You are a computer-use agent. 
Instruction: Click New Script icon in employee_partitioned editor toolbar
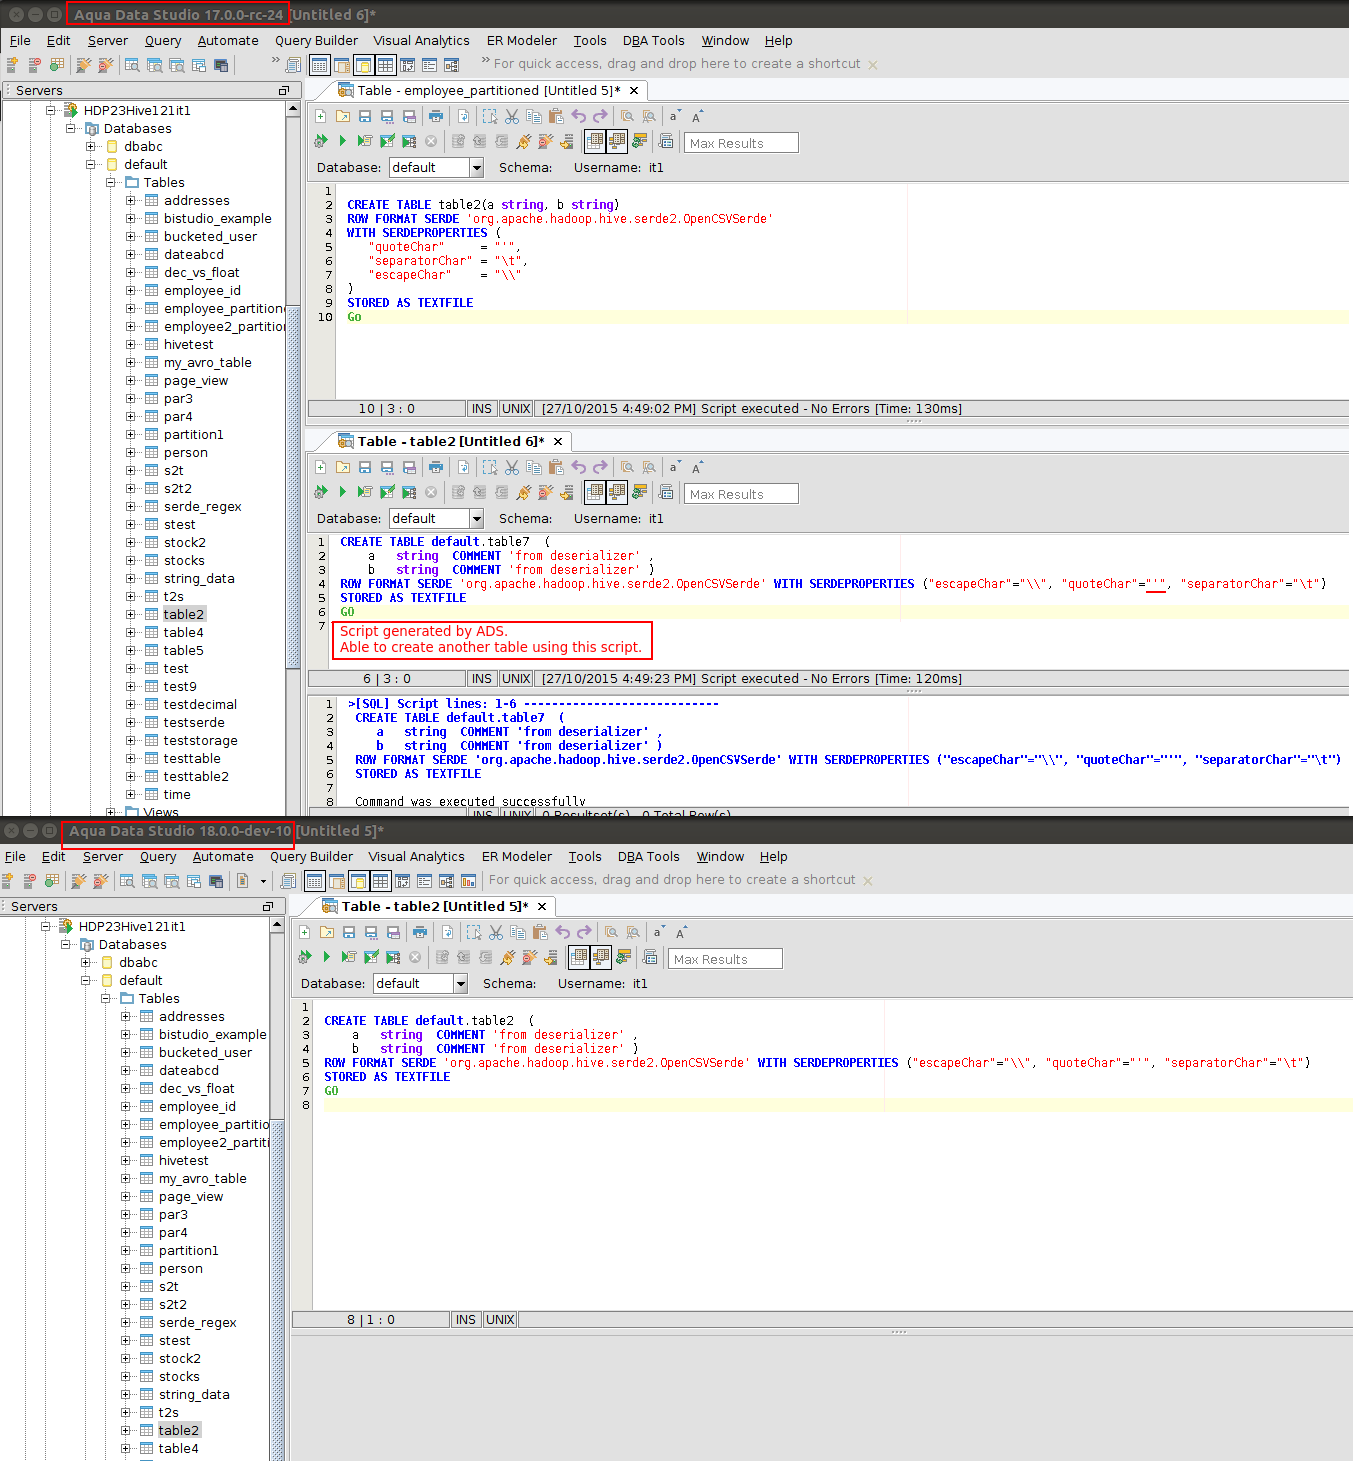[x=321, y=117]
